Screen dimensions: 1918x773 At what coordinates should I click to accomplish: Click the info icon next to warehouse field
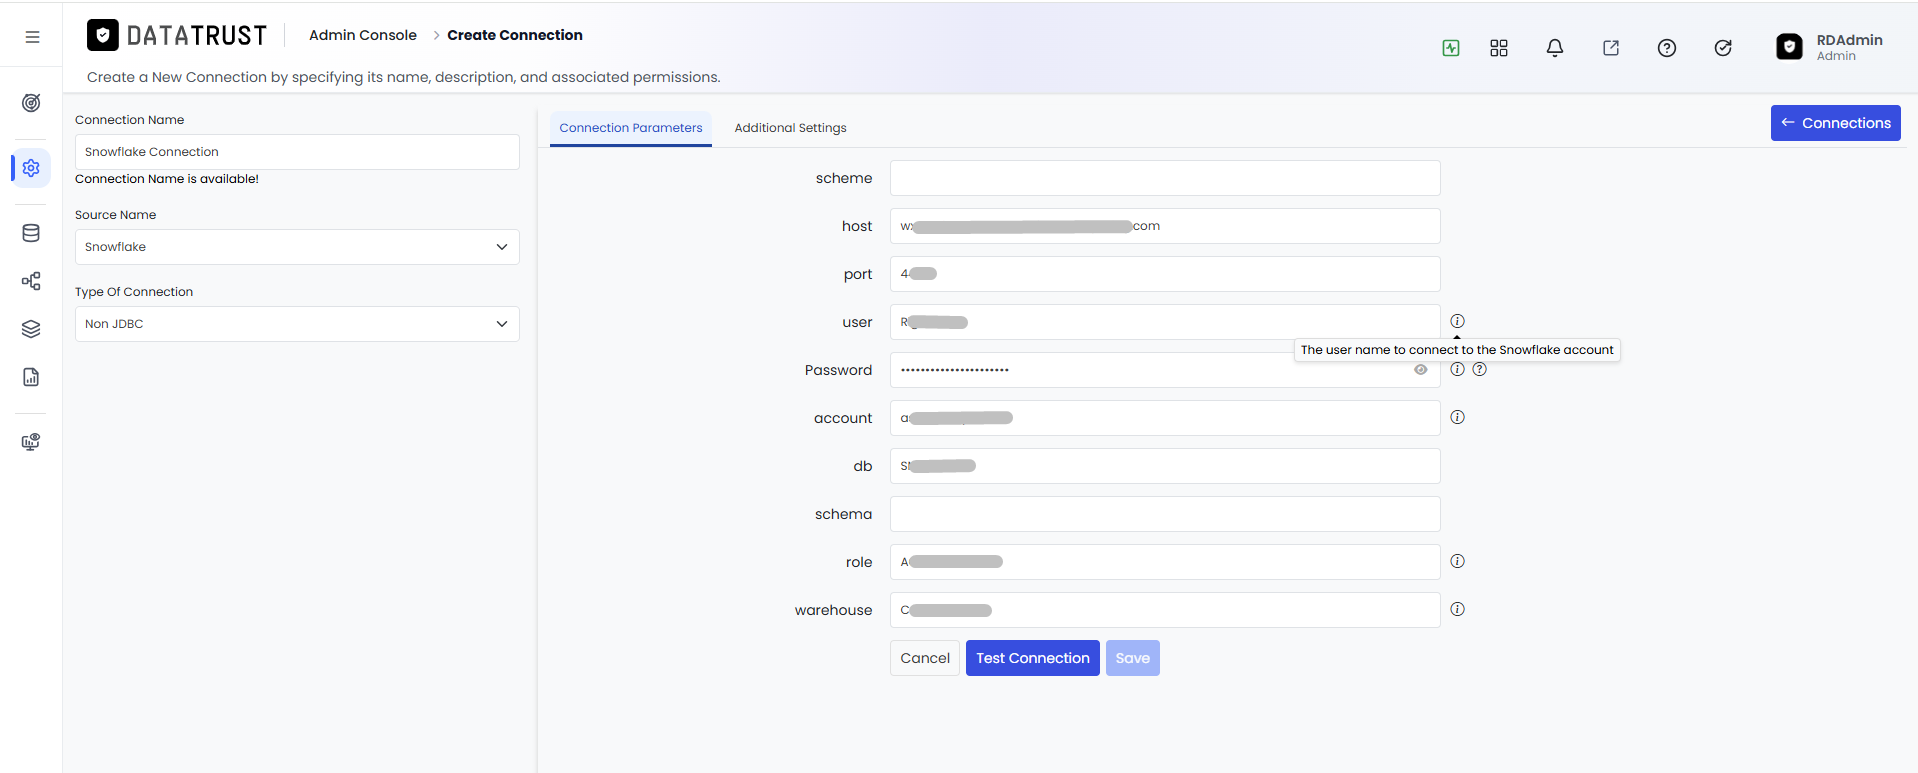(x=1458, y=609)
